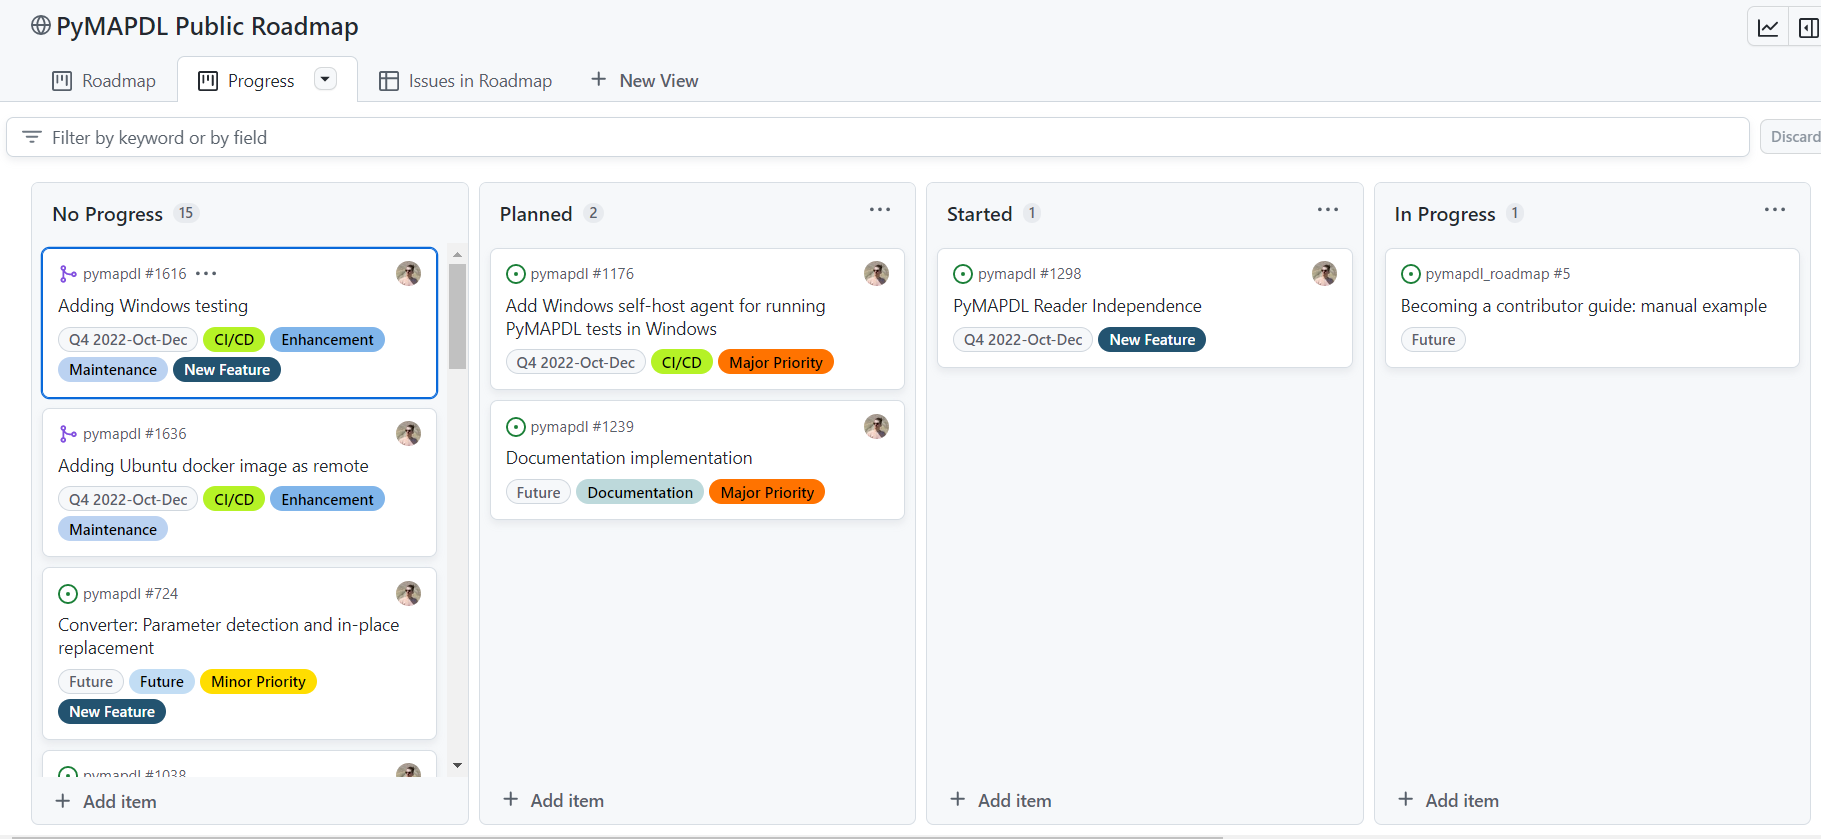Add item to Started column
Screen dimensions: 1821x839
1001,801
